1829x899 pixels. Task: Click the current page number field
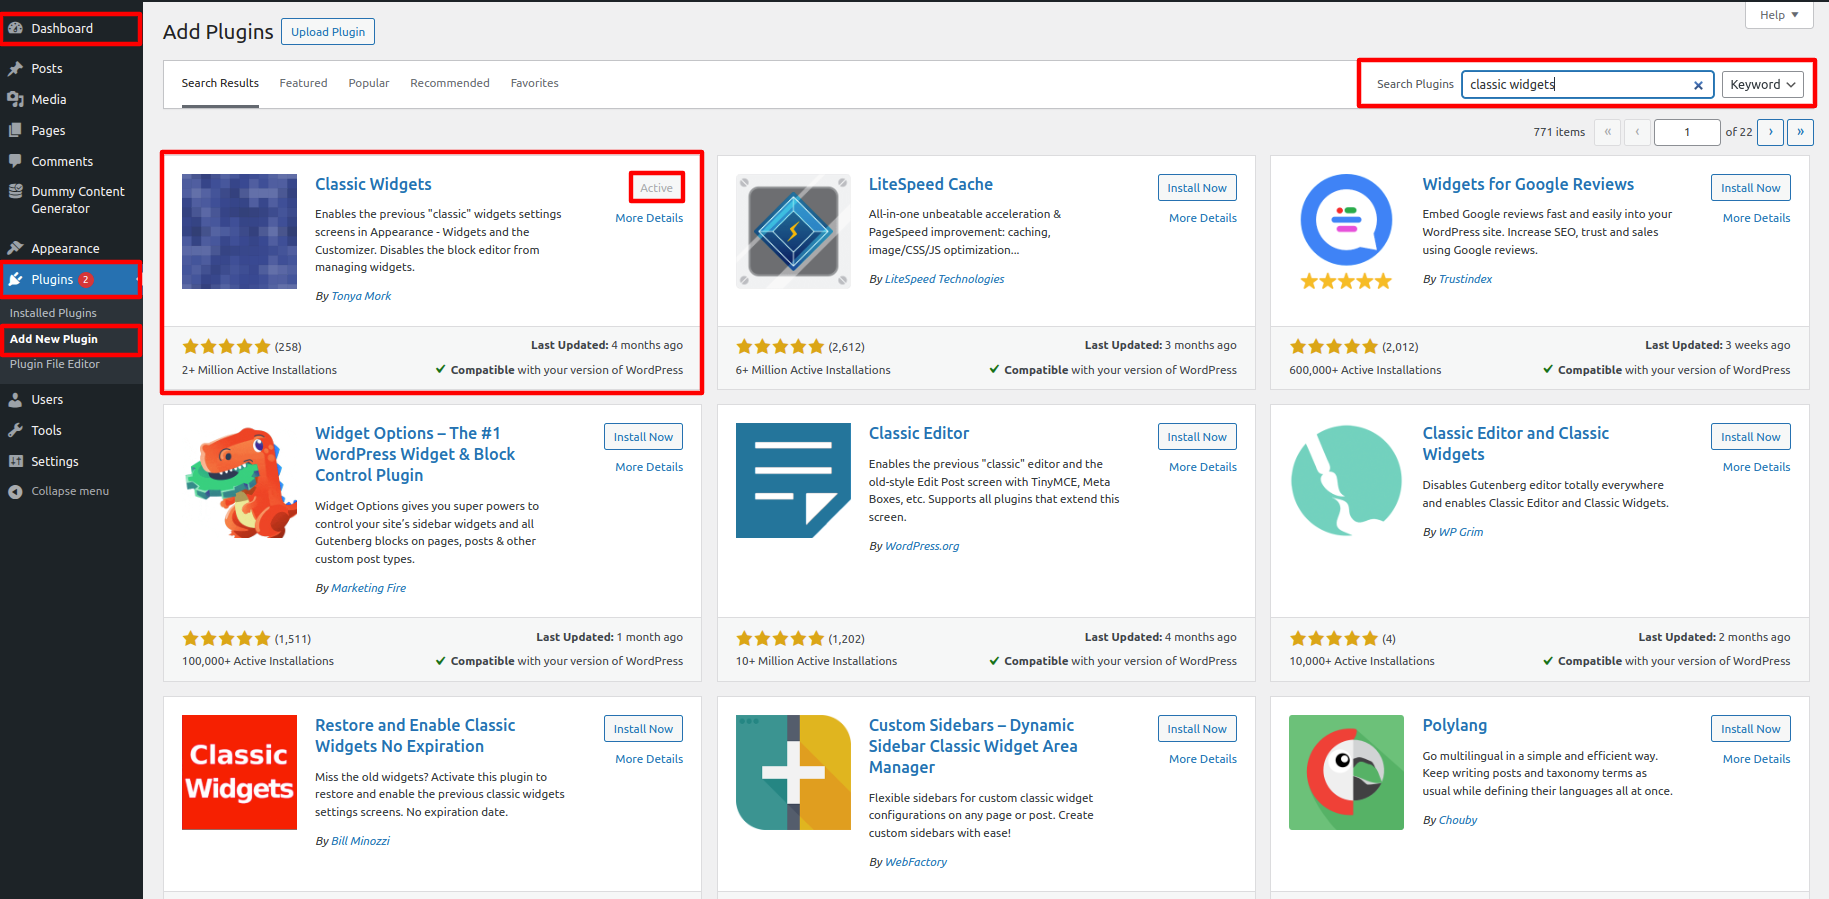coord(1687,132)
